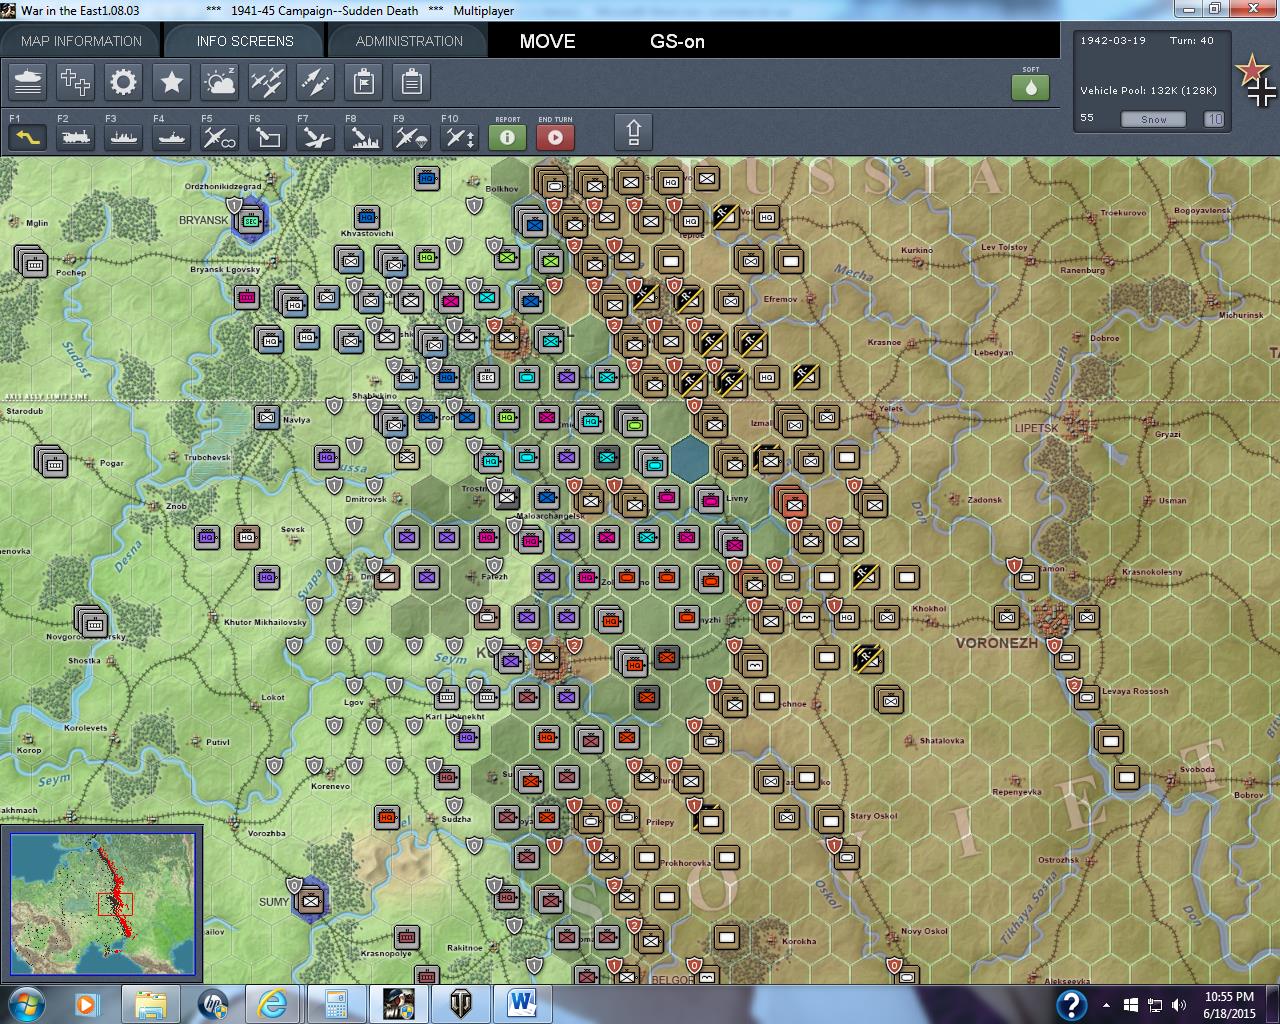Click the red star and cross side emblem
This screenshot has height=1024, width=1280.
pyautogui.click(x=1255, y=81)
